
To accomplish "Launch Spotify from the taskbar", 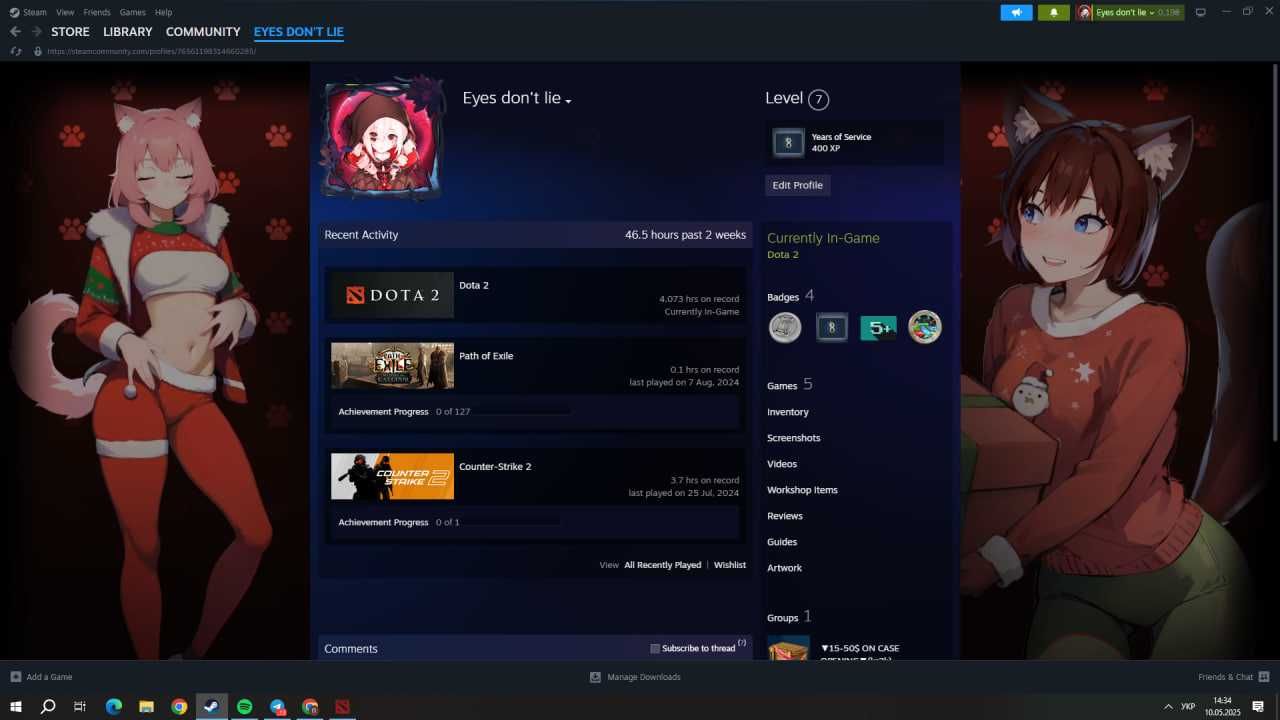I will (x=244, y=706).
